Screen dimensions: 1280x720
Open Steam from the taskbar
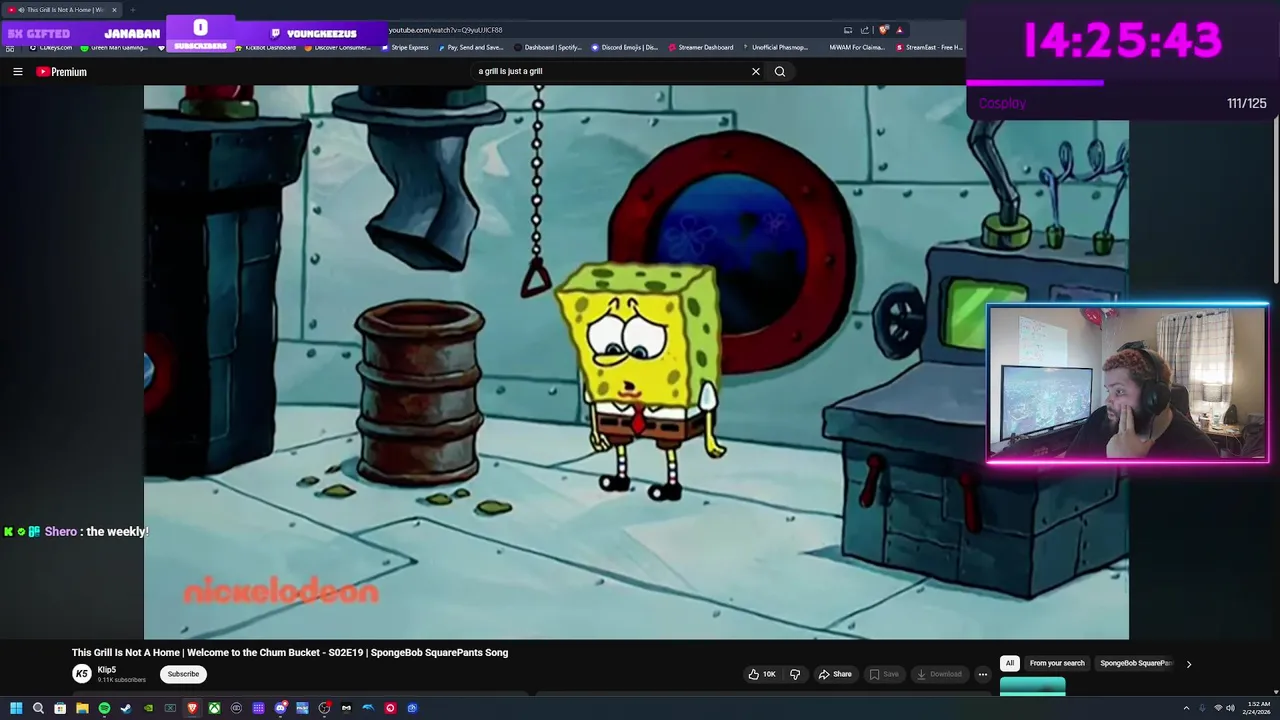click(x=126, y=708)
